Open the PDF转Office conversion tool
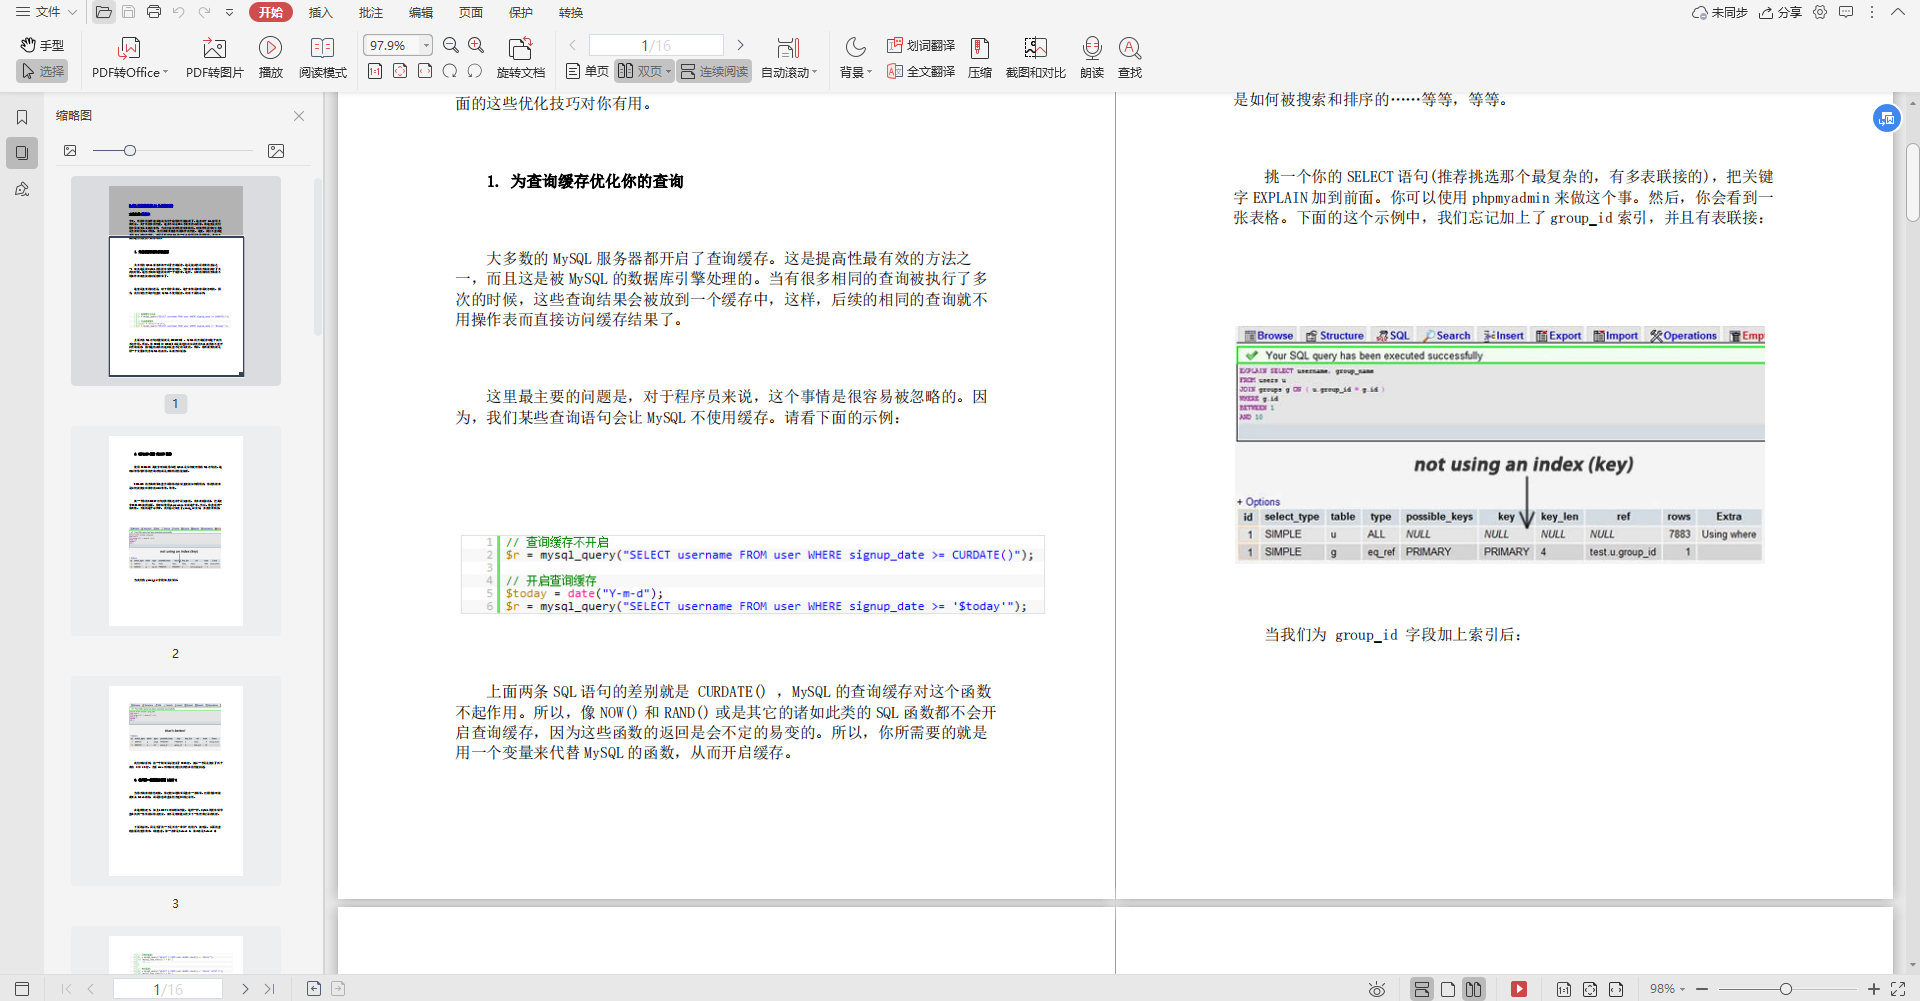This screenshot has height=1001, width=1920. [128, 57]
